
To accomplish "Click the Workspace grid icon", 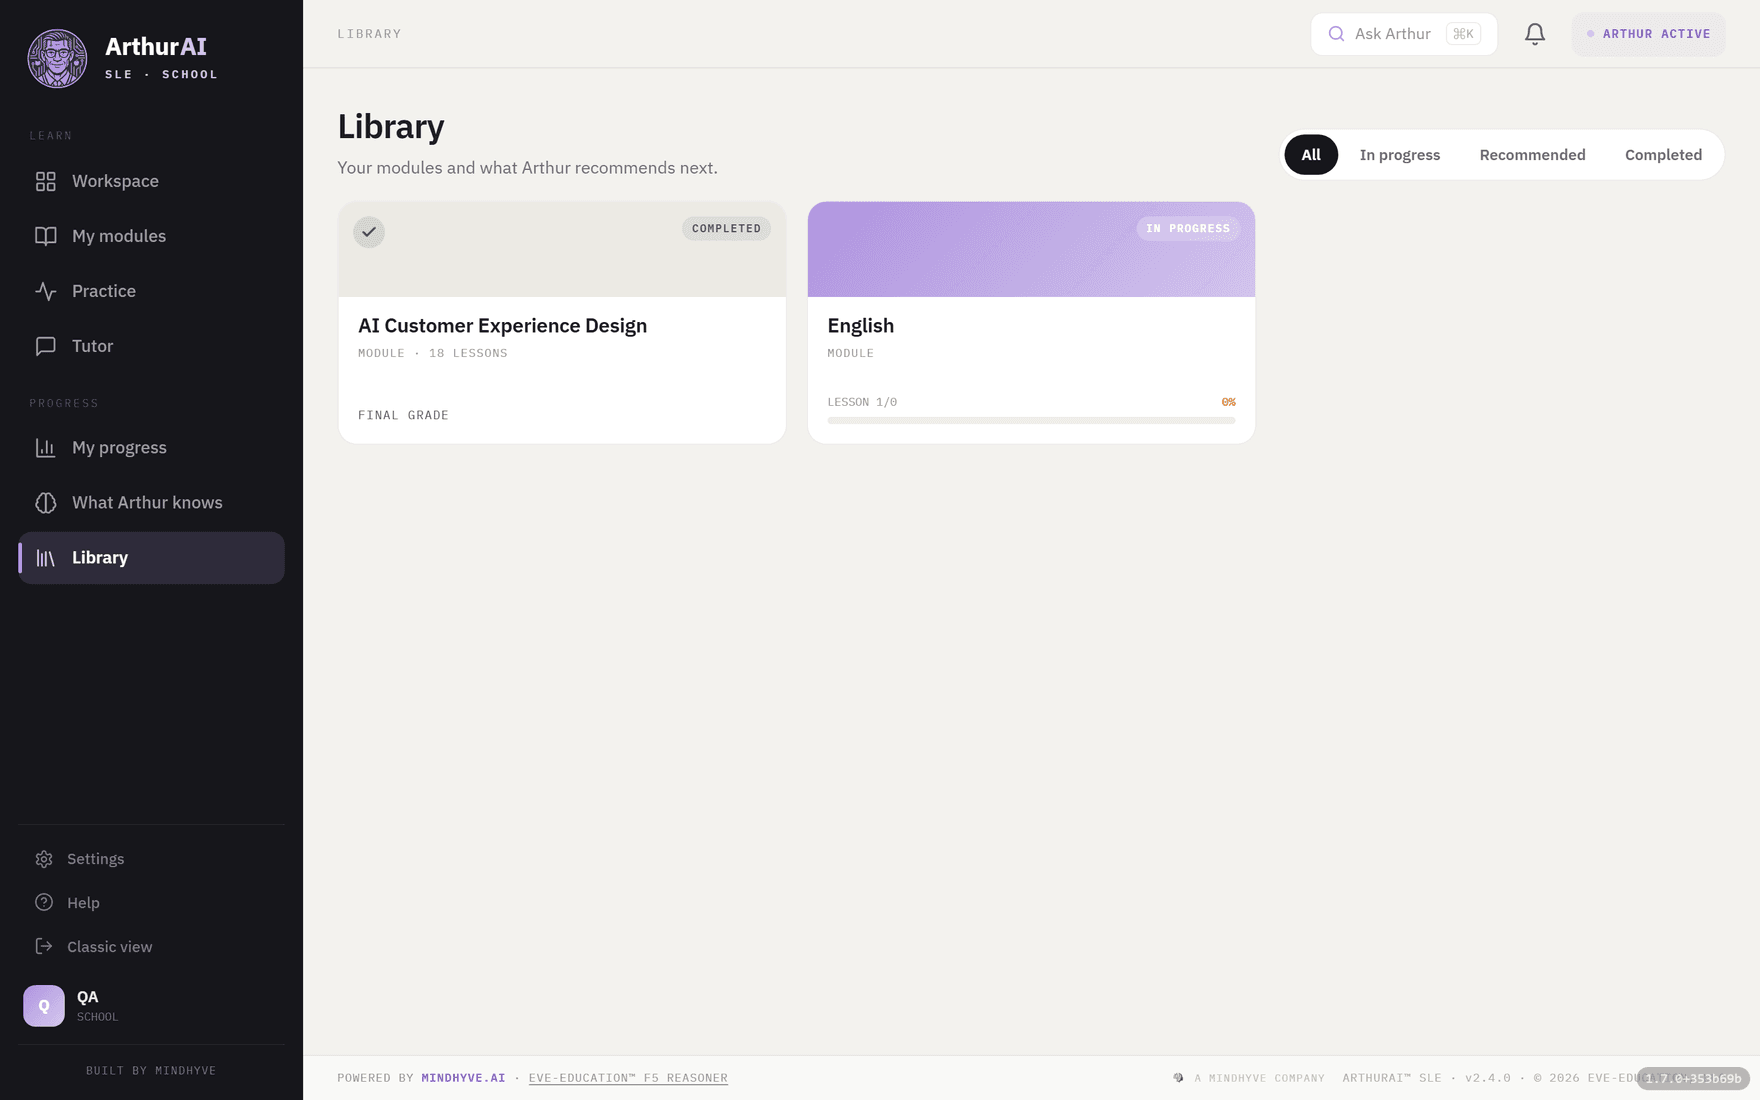I will [46, 181].
